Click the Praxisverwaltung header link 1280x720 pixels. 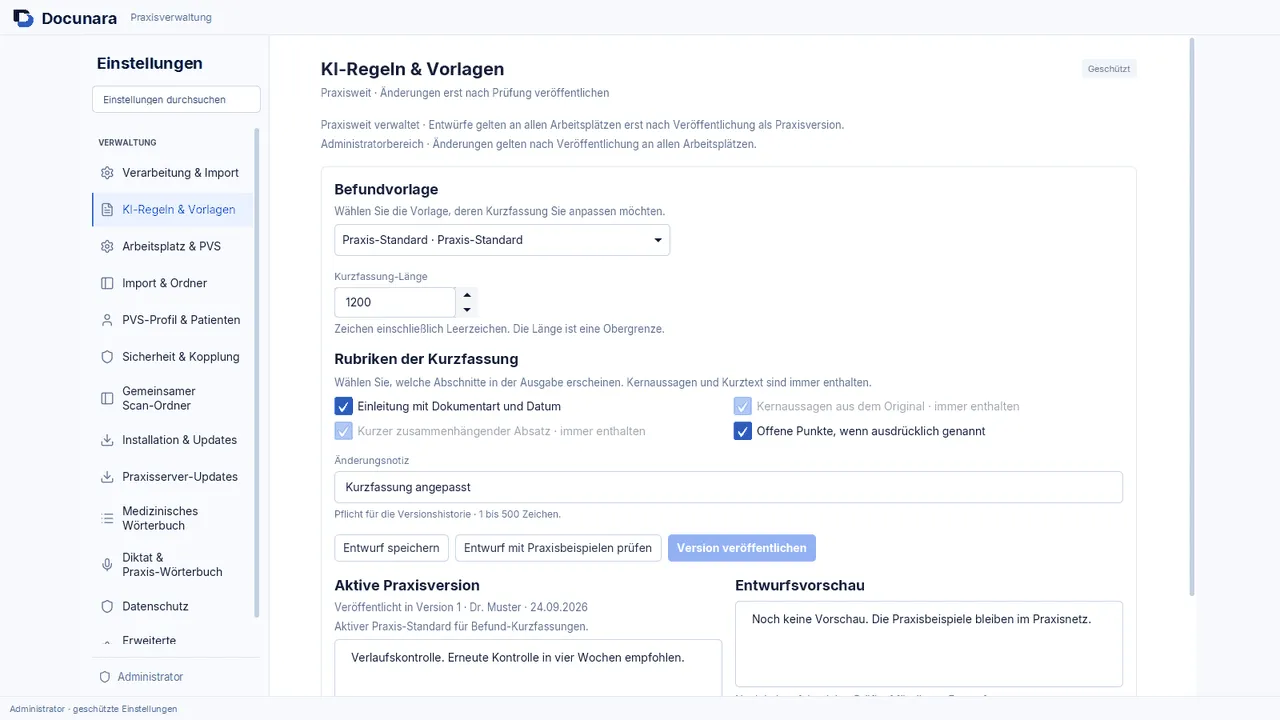171,18
